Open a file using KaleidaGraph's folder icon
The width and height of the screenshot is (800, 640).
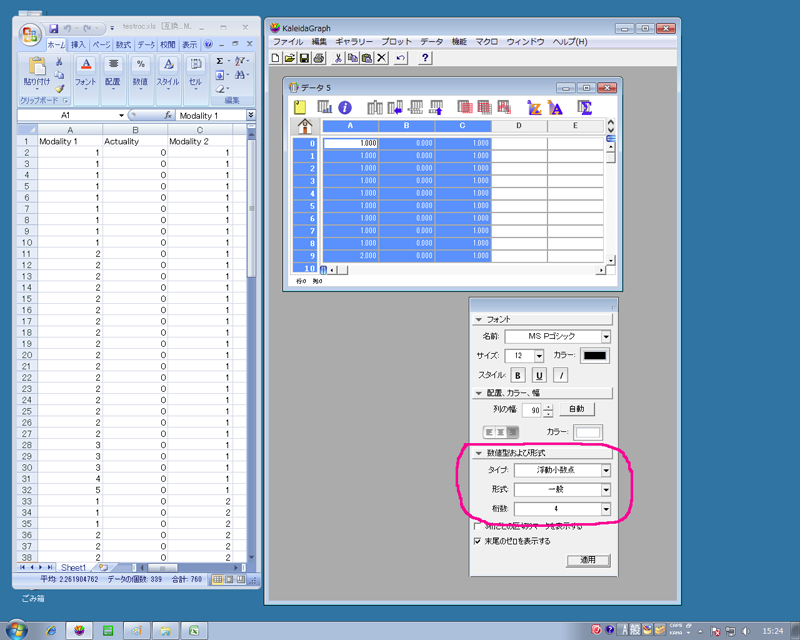click(x=290, y=58)
